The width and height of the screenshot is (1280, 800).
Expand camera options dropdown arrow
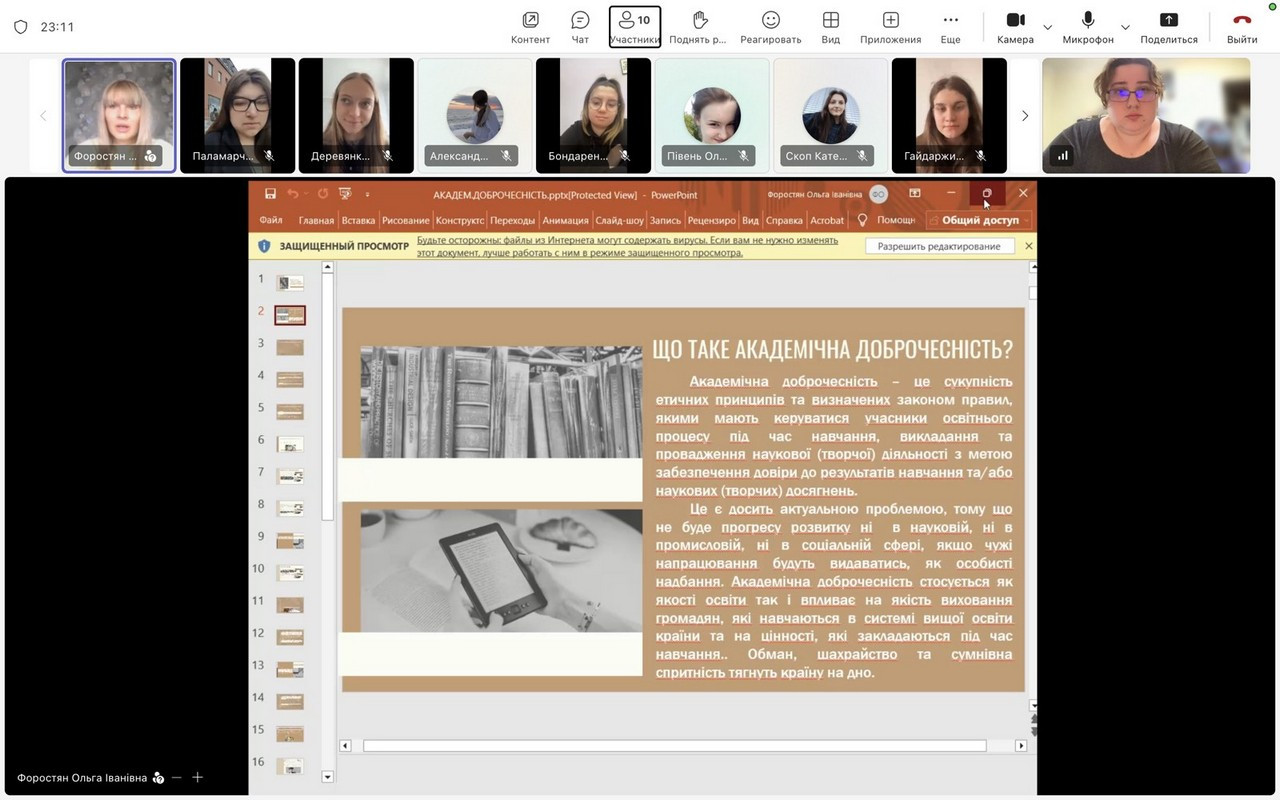tap(1048, 27)
